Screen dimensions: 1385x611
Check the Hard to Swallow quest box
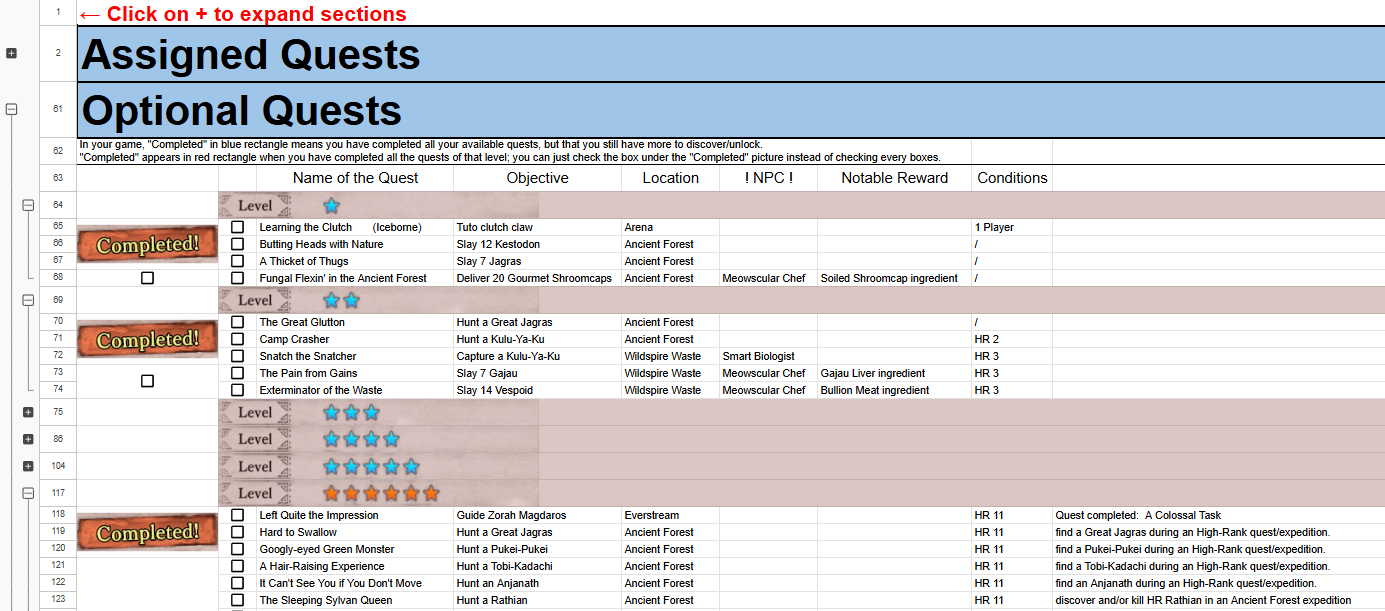pos(237,532)
